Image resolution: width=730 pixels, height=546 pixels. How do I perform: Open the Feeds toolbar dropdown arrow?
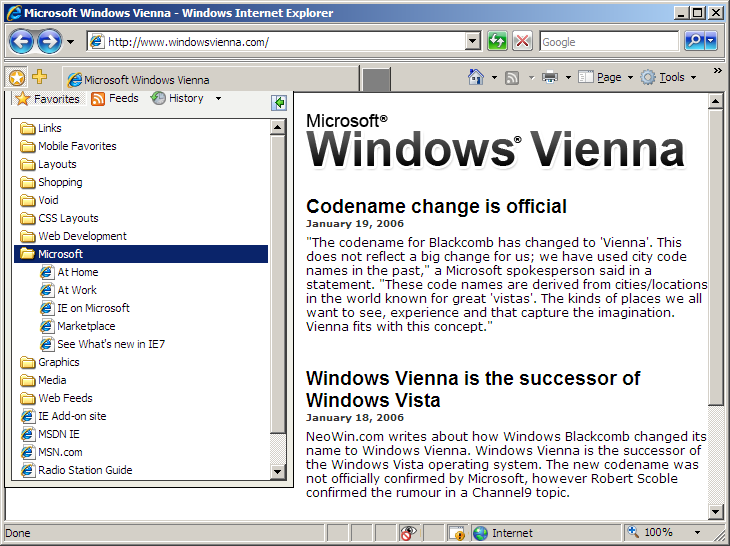531,78
